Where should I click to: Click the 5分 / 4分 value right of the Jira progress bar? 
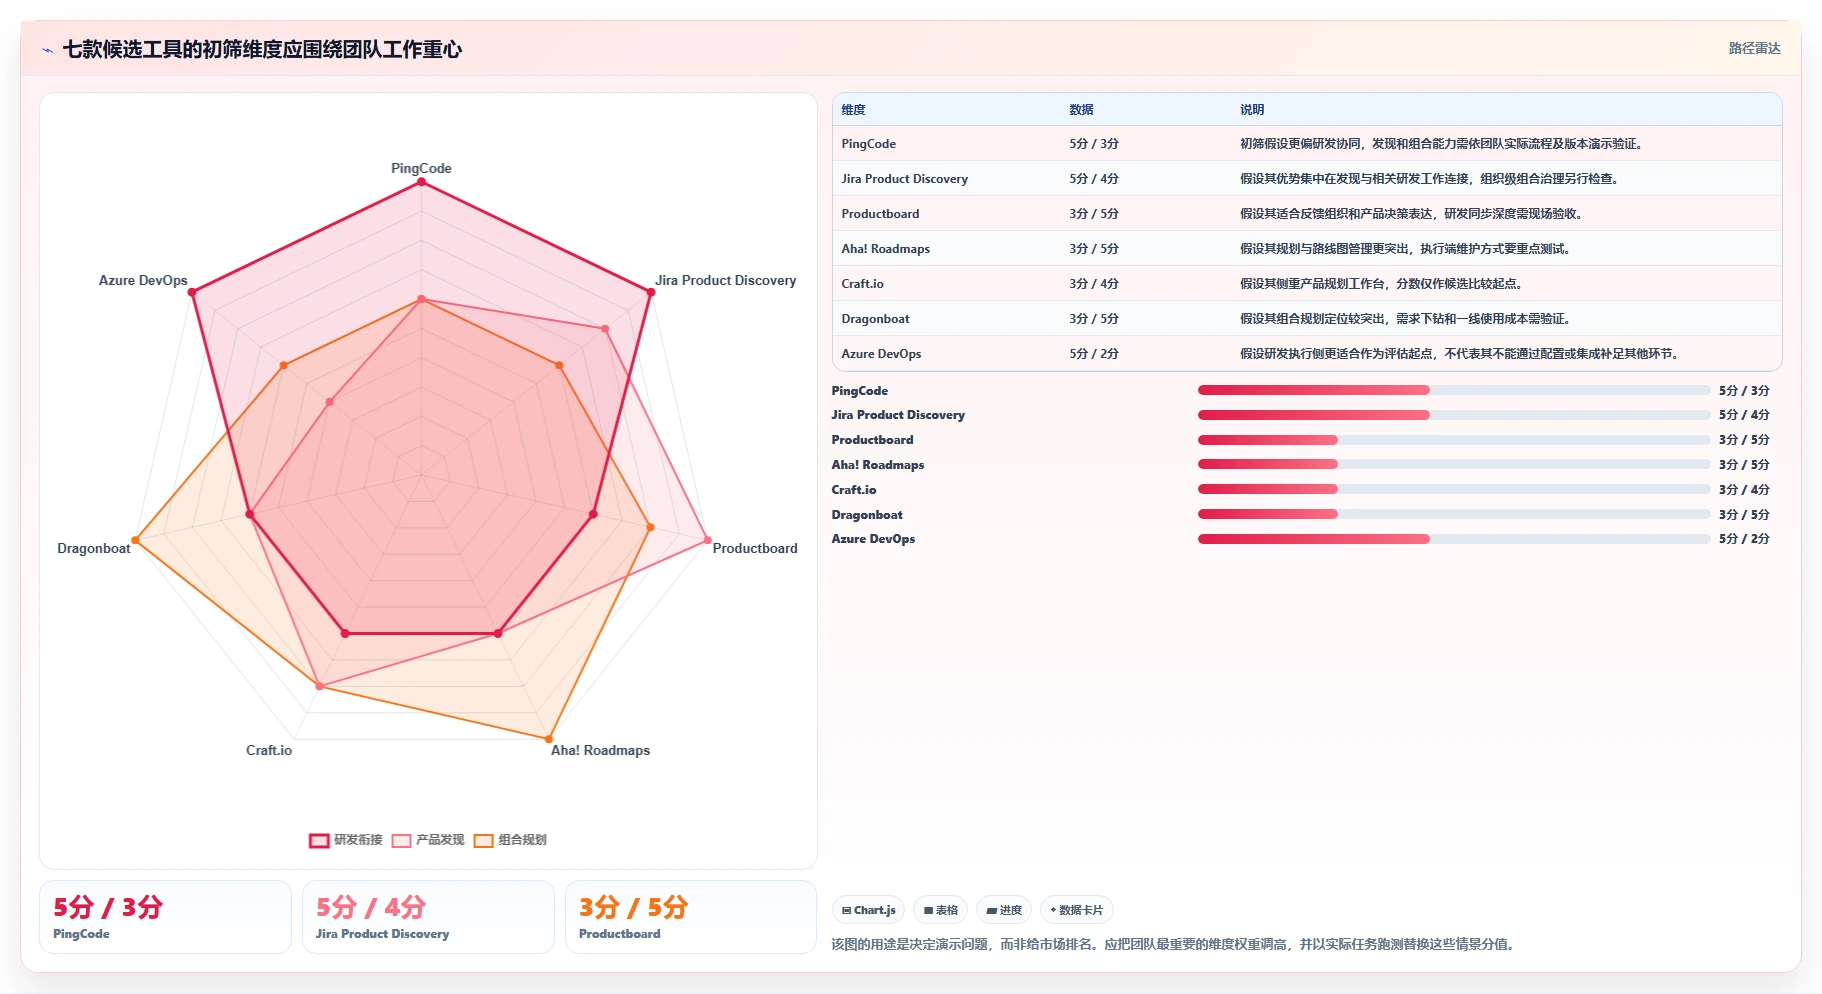coord(1744,415)
